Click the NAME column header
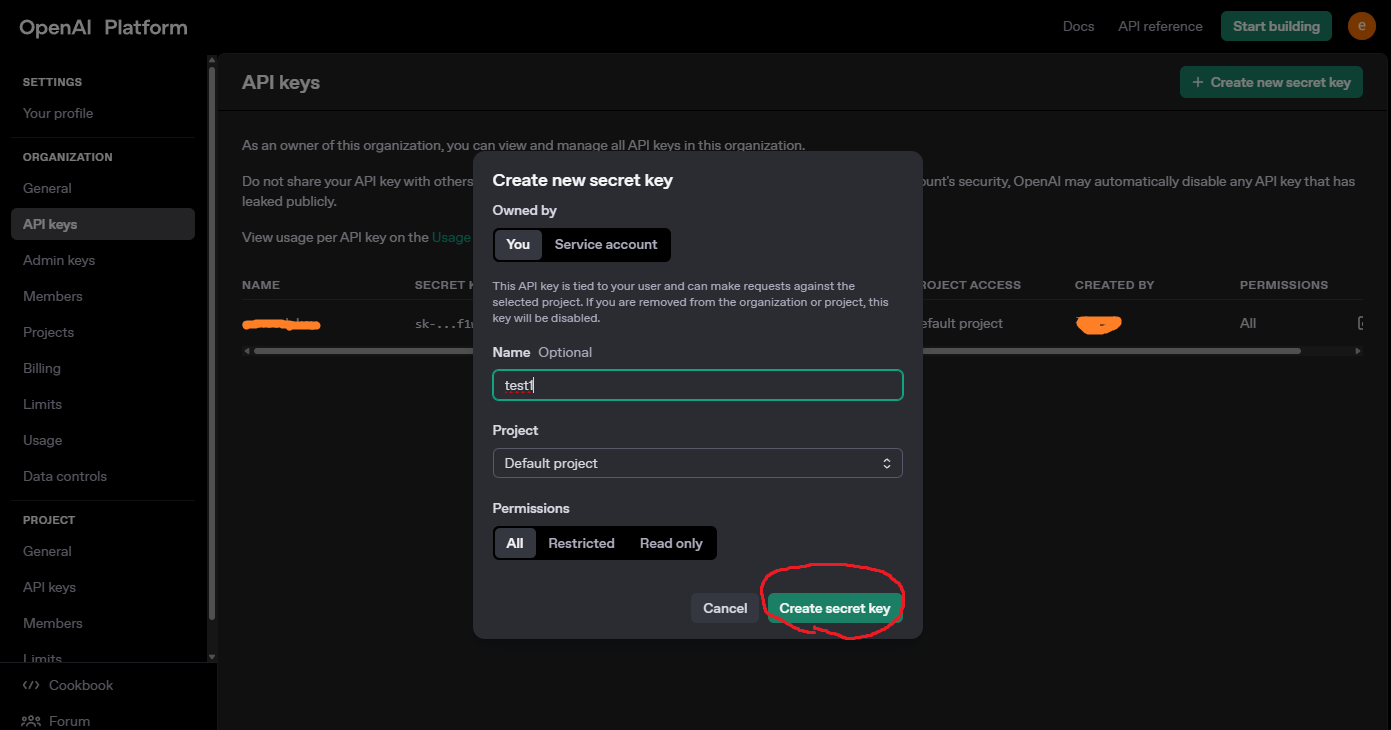The image size is (1391, 730). tap(261, 285)
